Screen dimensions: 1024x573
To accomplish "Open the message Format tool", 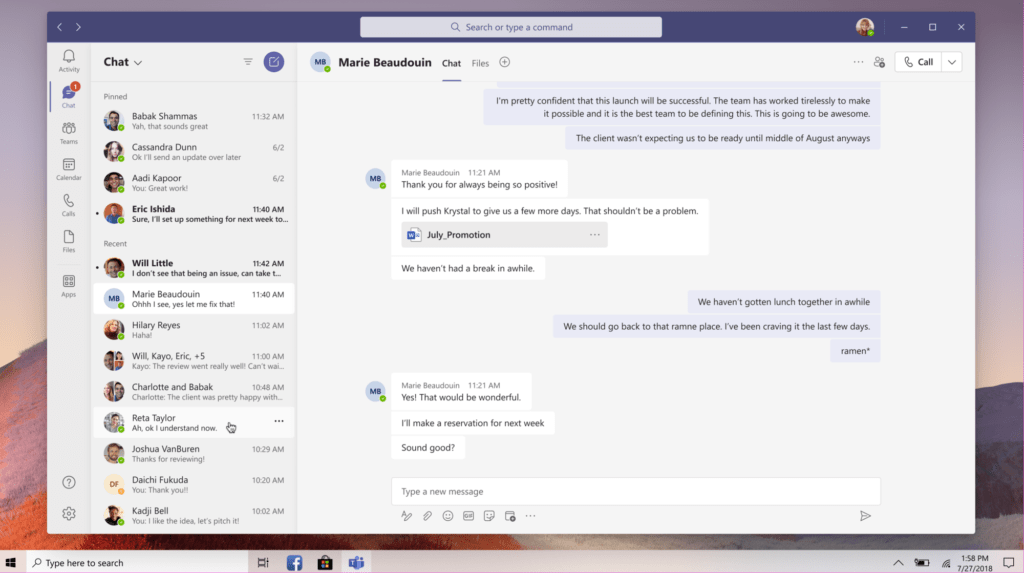I will (x=406, y=516).
